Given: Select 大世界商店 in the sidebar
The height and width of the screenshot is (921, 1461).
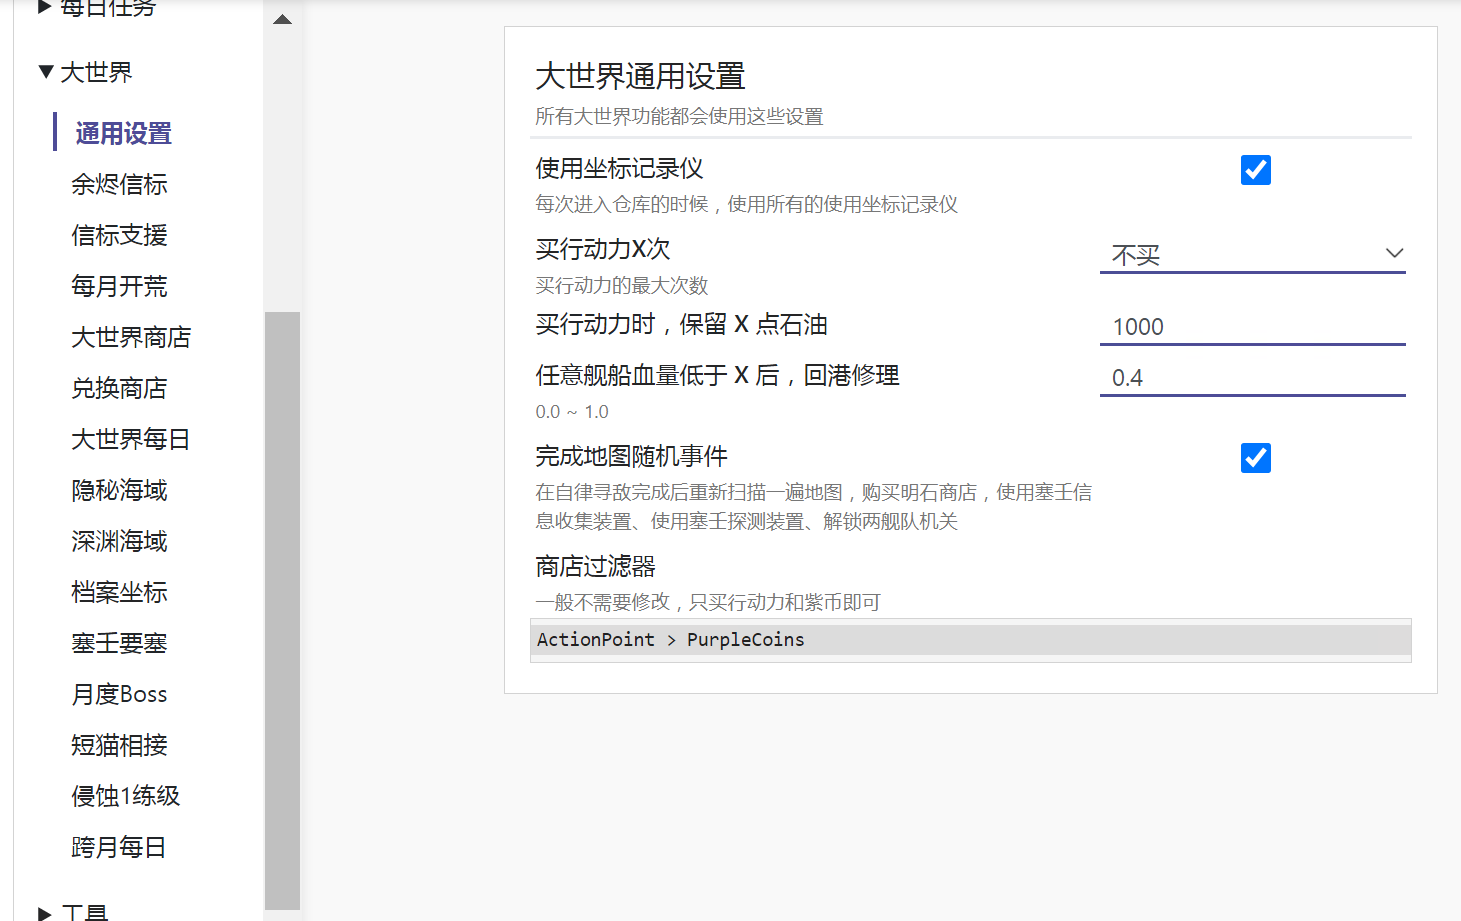Looking at the screenshot, I should [x=130, y=338].
